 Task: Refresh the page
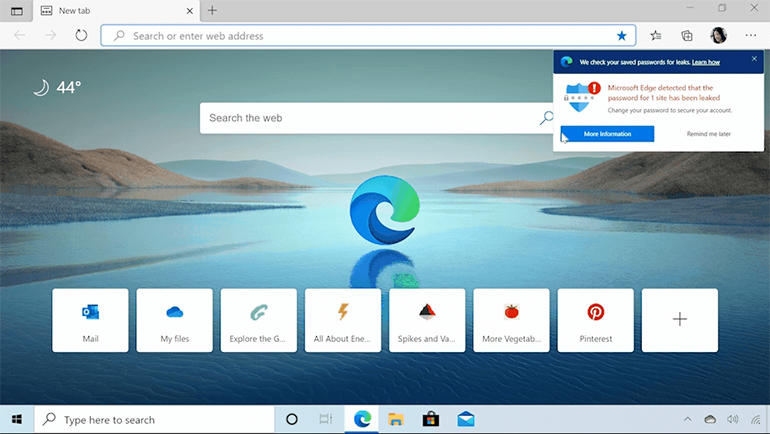81,36
